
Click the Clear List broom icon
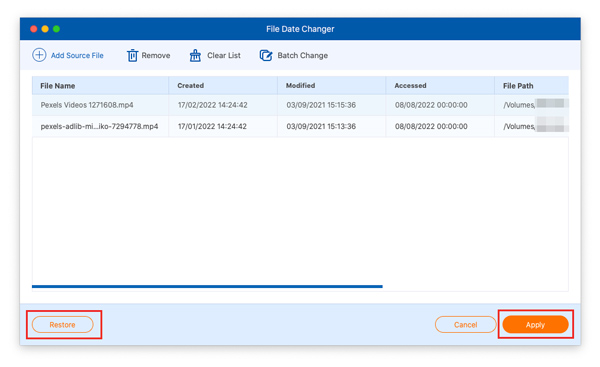point(195,55)
